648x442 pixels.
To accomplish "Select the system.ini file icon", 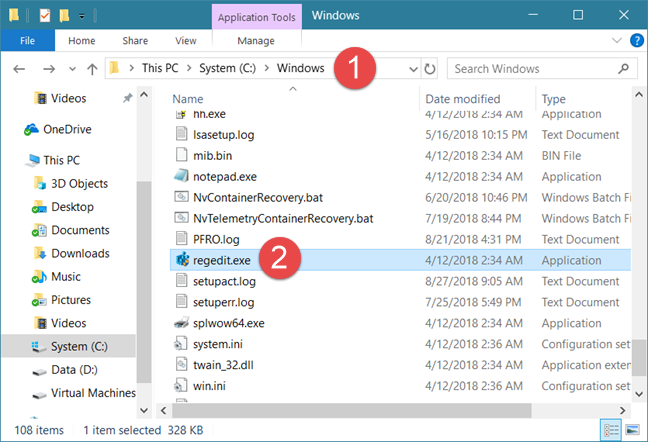I will (181, 344).
